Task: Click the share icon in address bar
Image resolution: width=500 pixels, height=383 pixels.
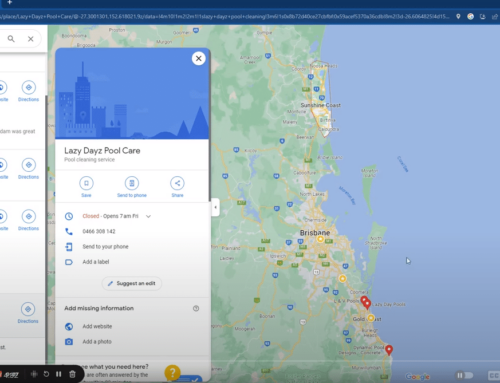Action: click(495, 16)
